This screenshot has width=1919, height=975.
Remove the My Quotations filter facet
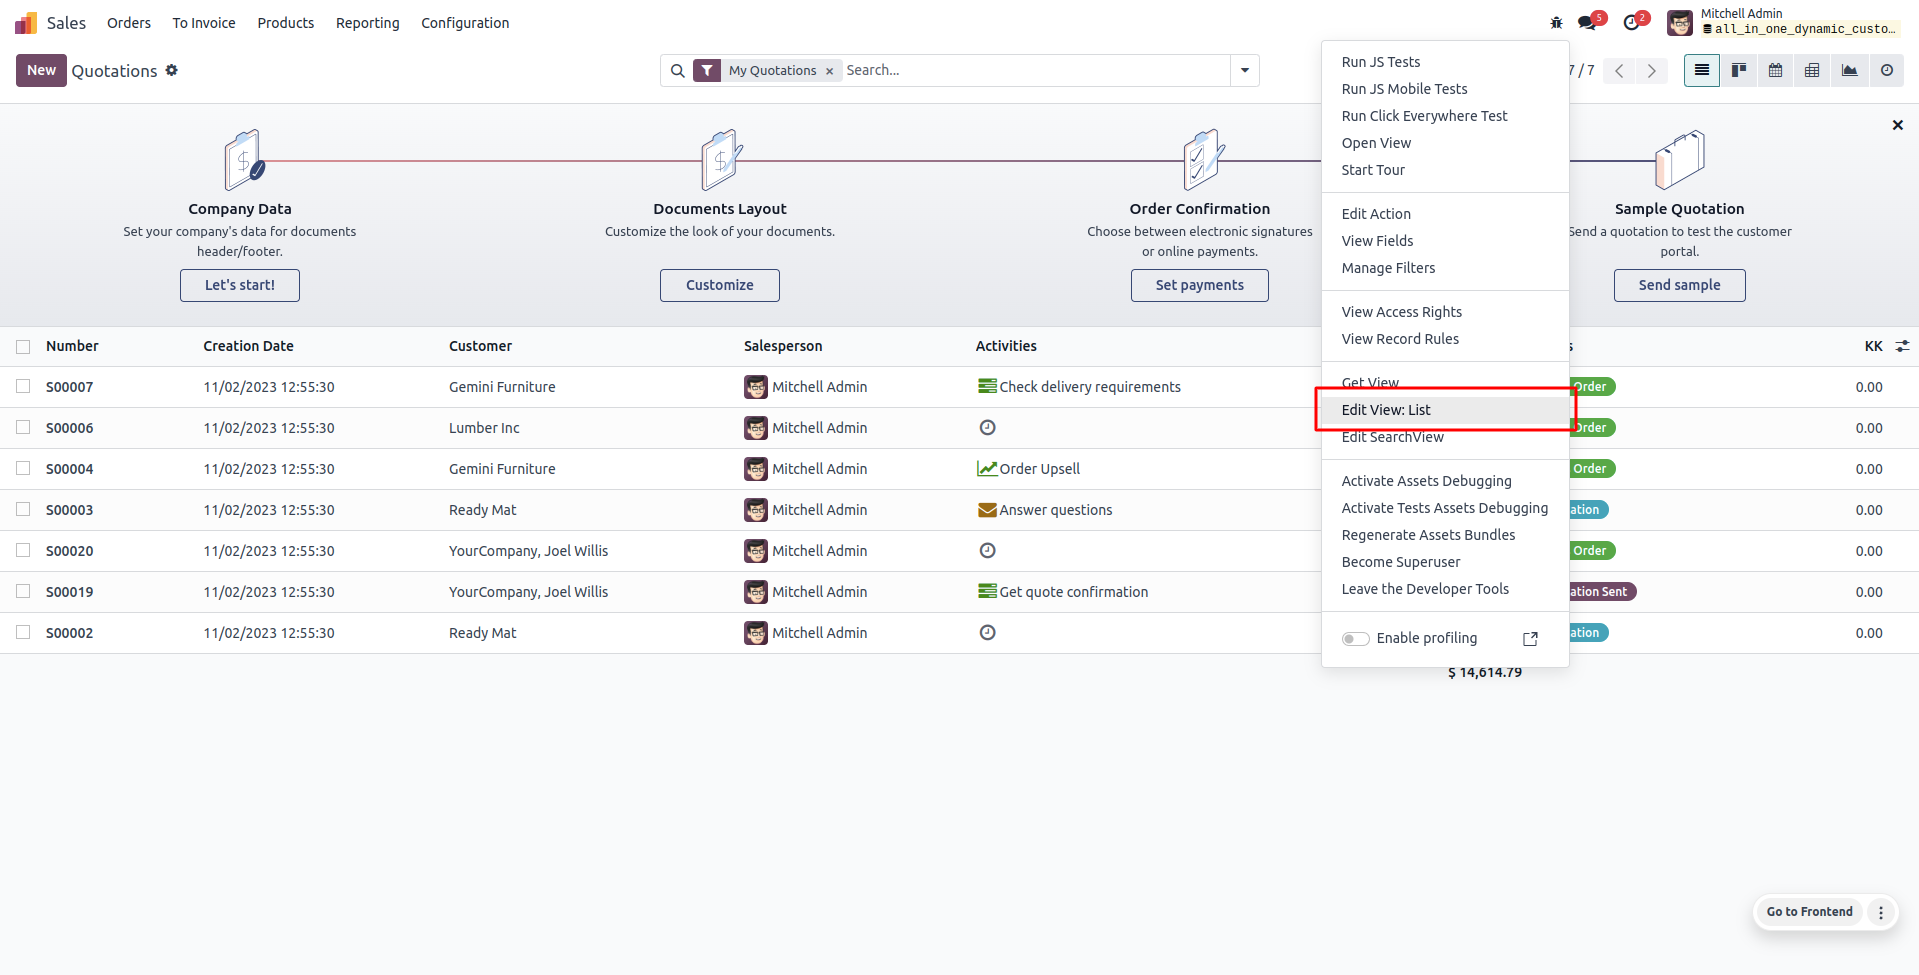click(x=829, y=71)
